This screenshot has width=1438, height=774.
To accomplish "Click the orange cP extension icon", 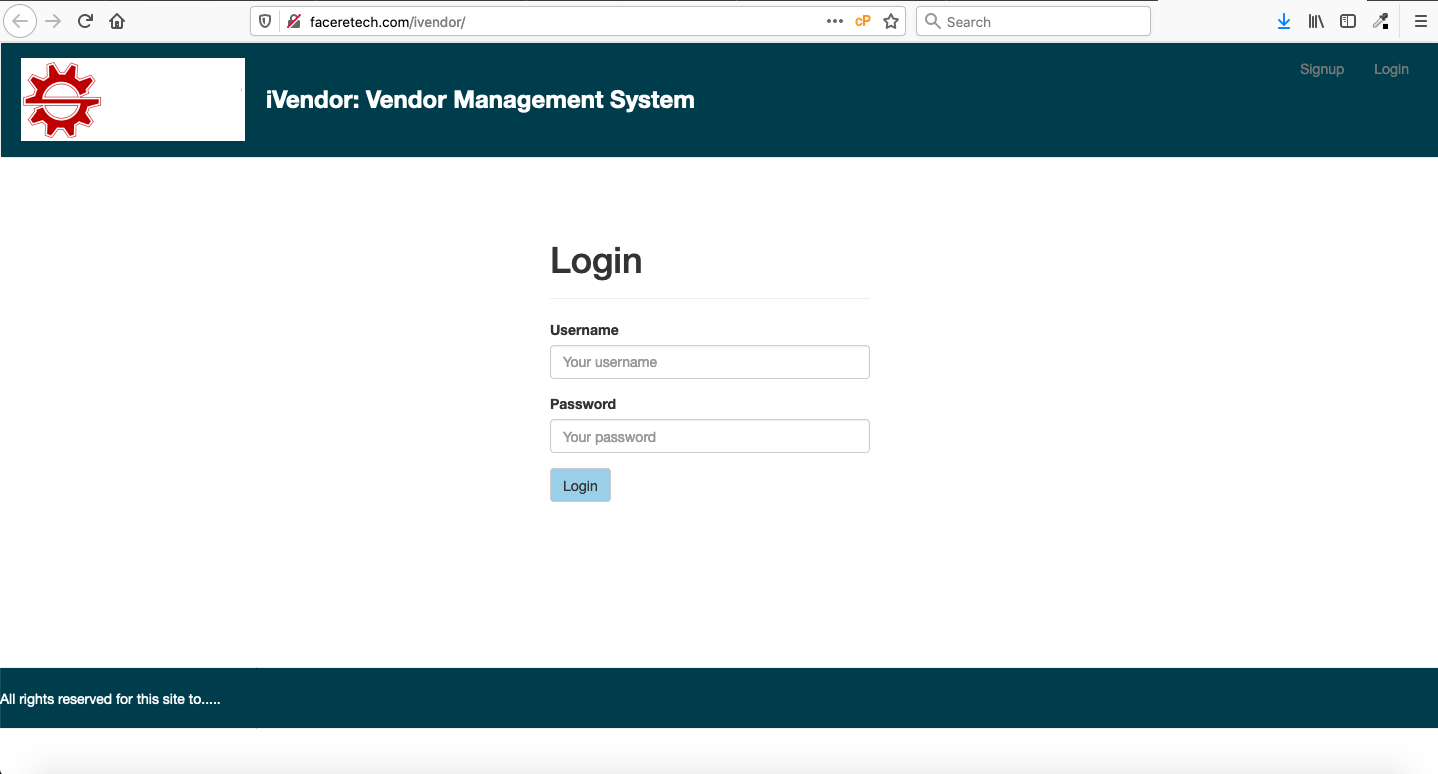I will (x=863, y=21).
